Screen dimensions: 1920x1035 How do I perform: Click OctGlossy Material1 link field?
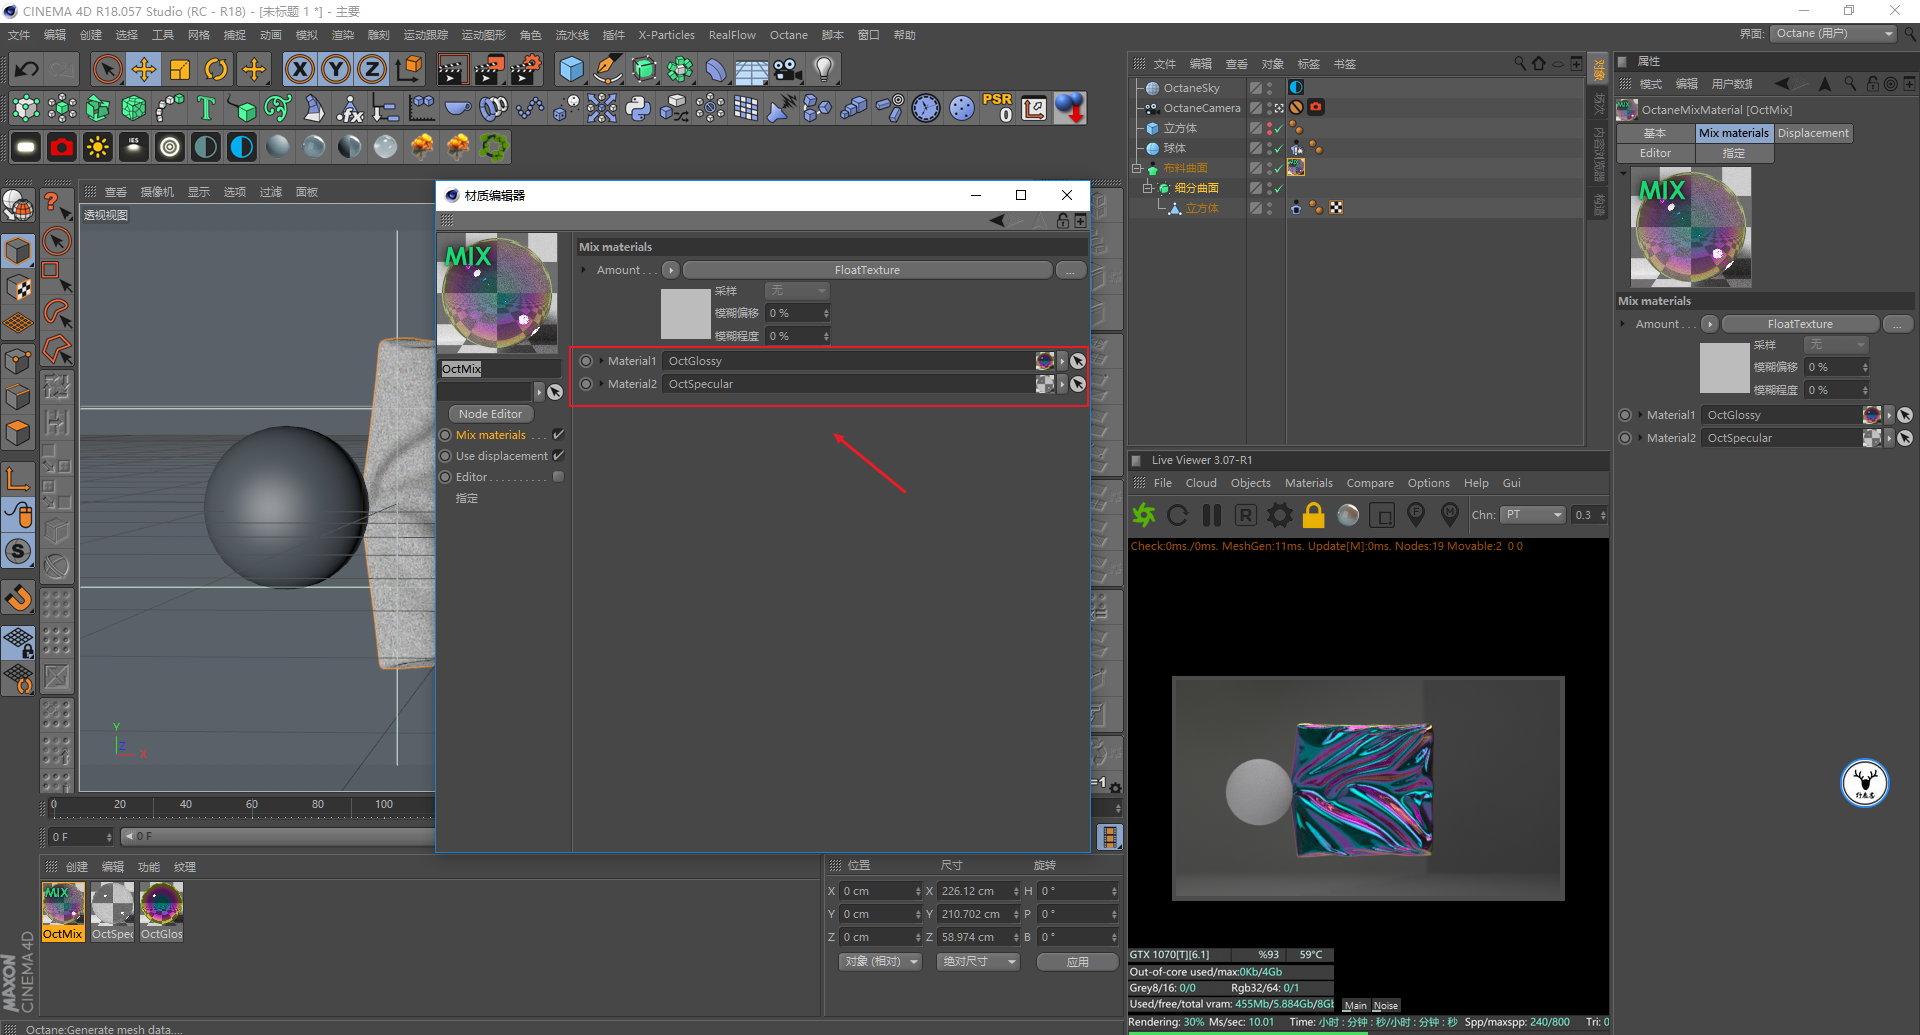point(849,361)
